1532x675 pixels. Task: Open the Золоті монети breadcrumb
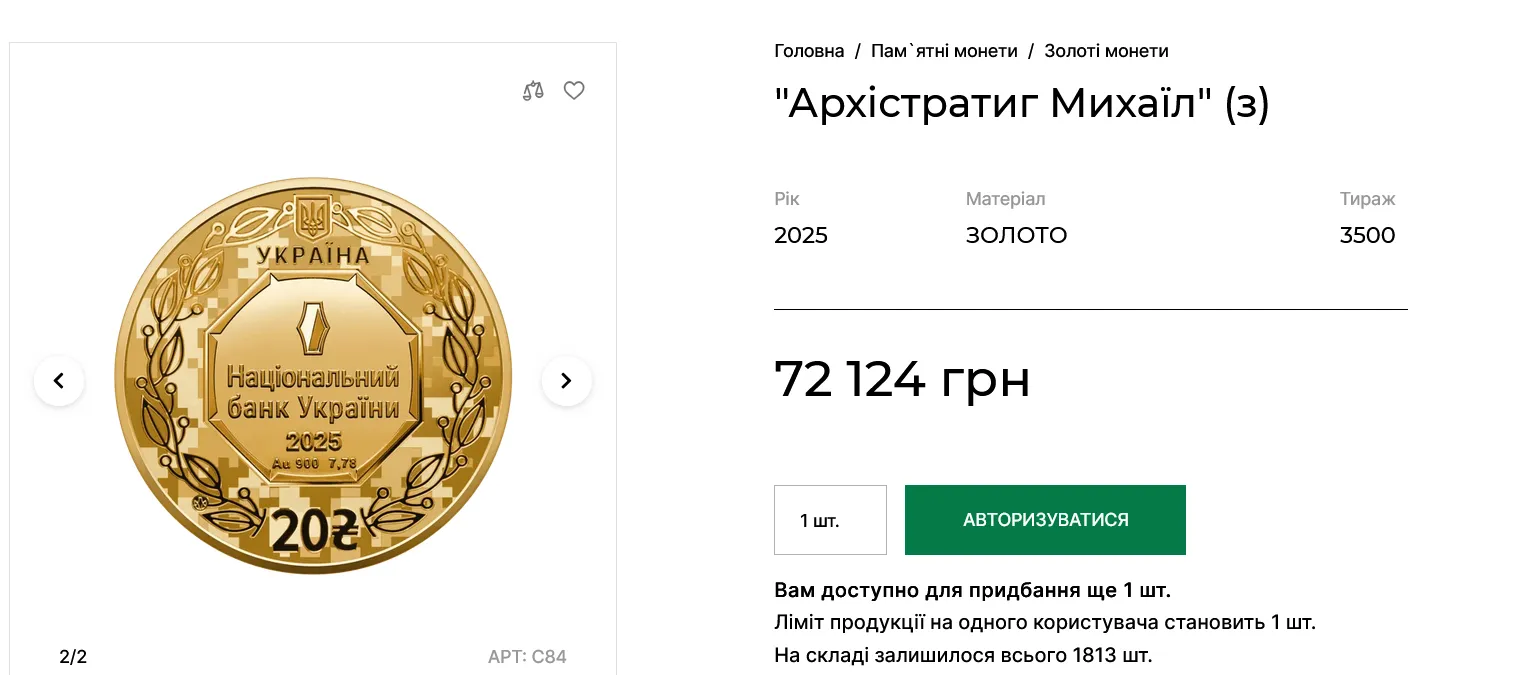(x=1106, y=50)
